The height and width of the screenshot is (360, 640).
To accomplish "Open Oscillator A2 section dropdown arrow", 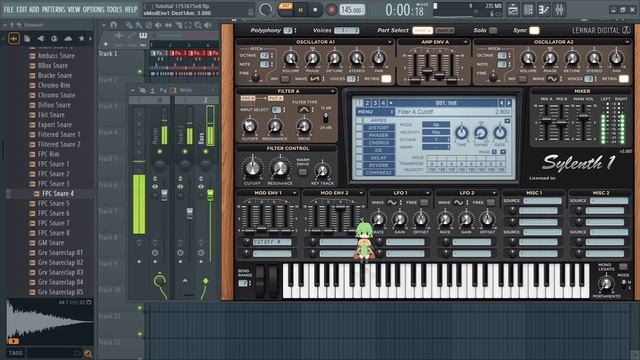I will [x=627, y=42].
